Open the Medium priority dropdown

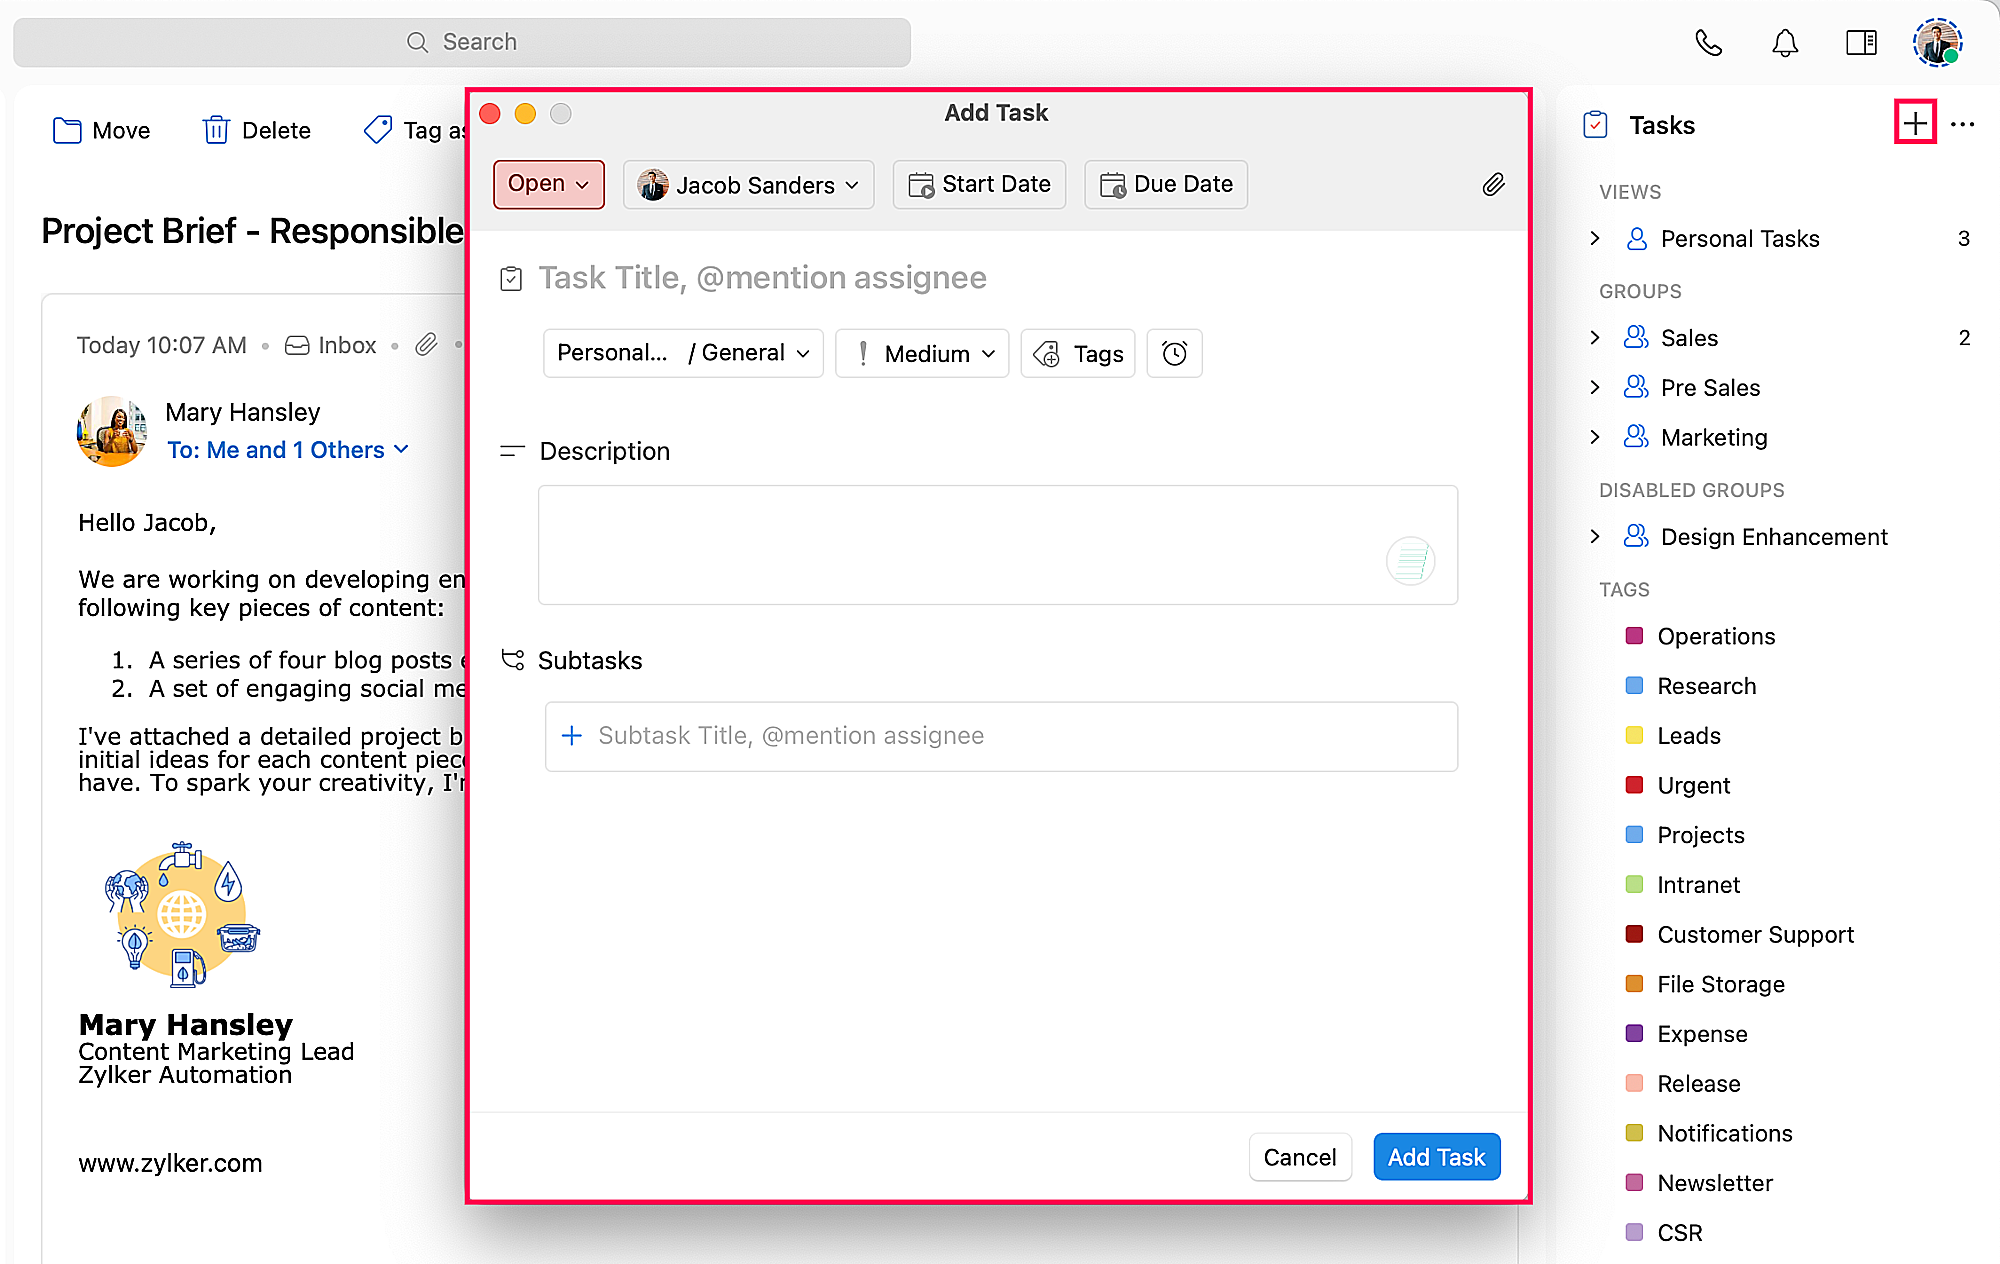coord(922,353)
